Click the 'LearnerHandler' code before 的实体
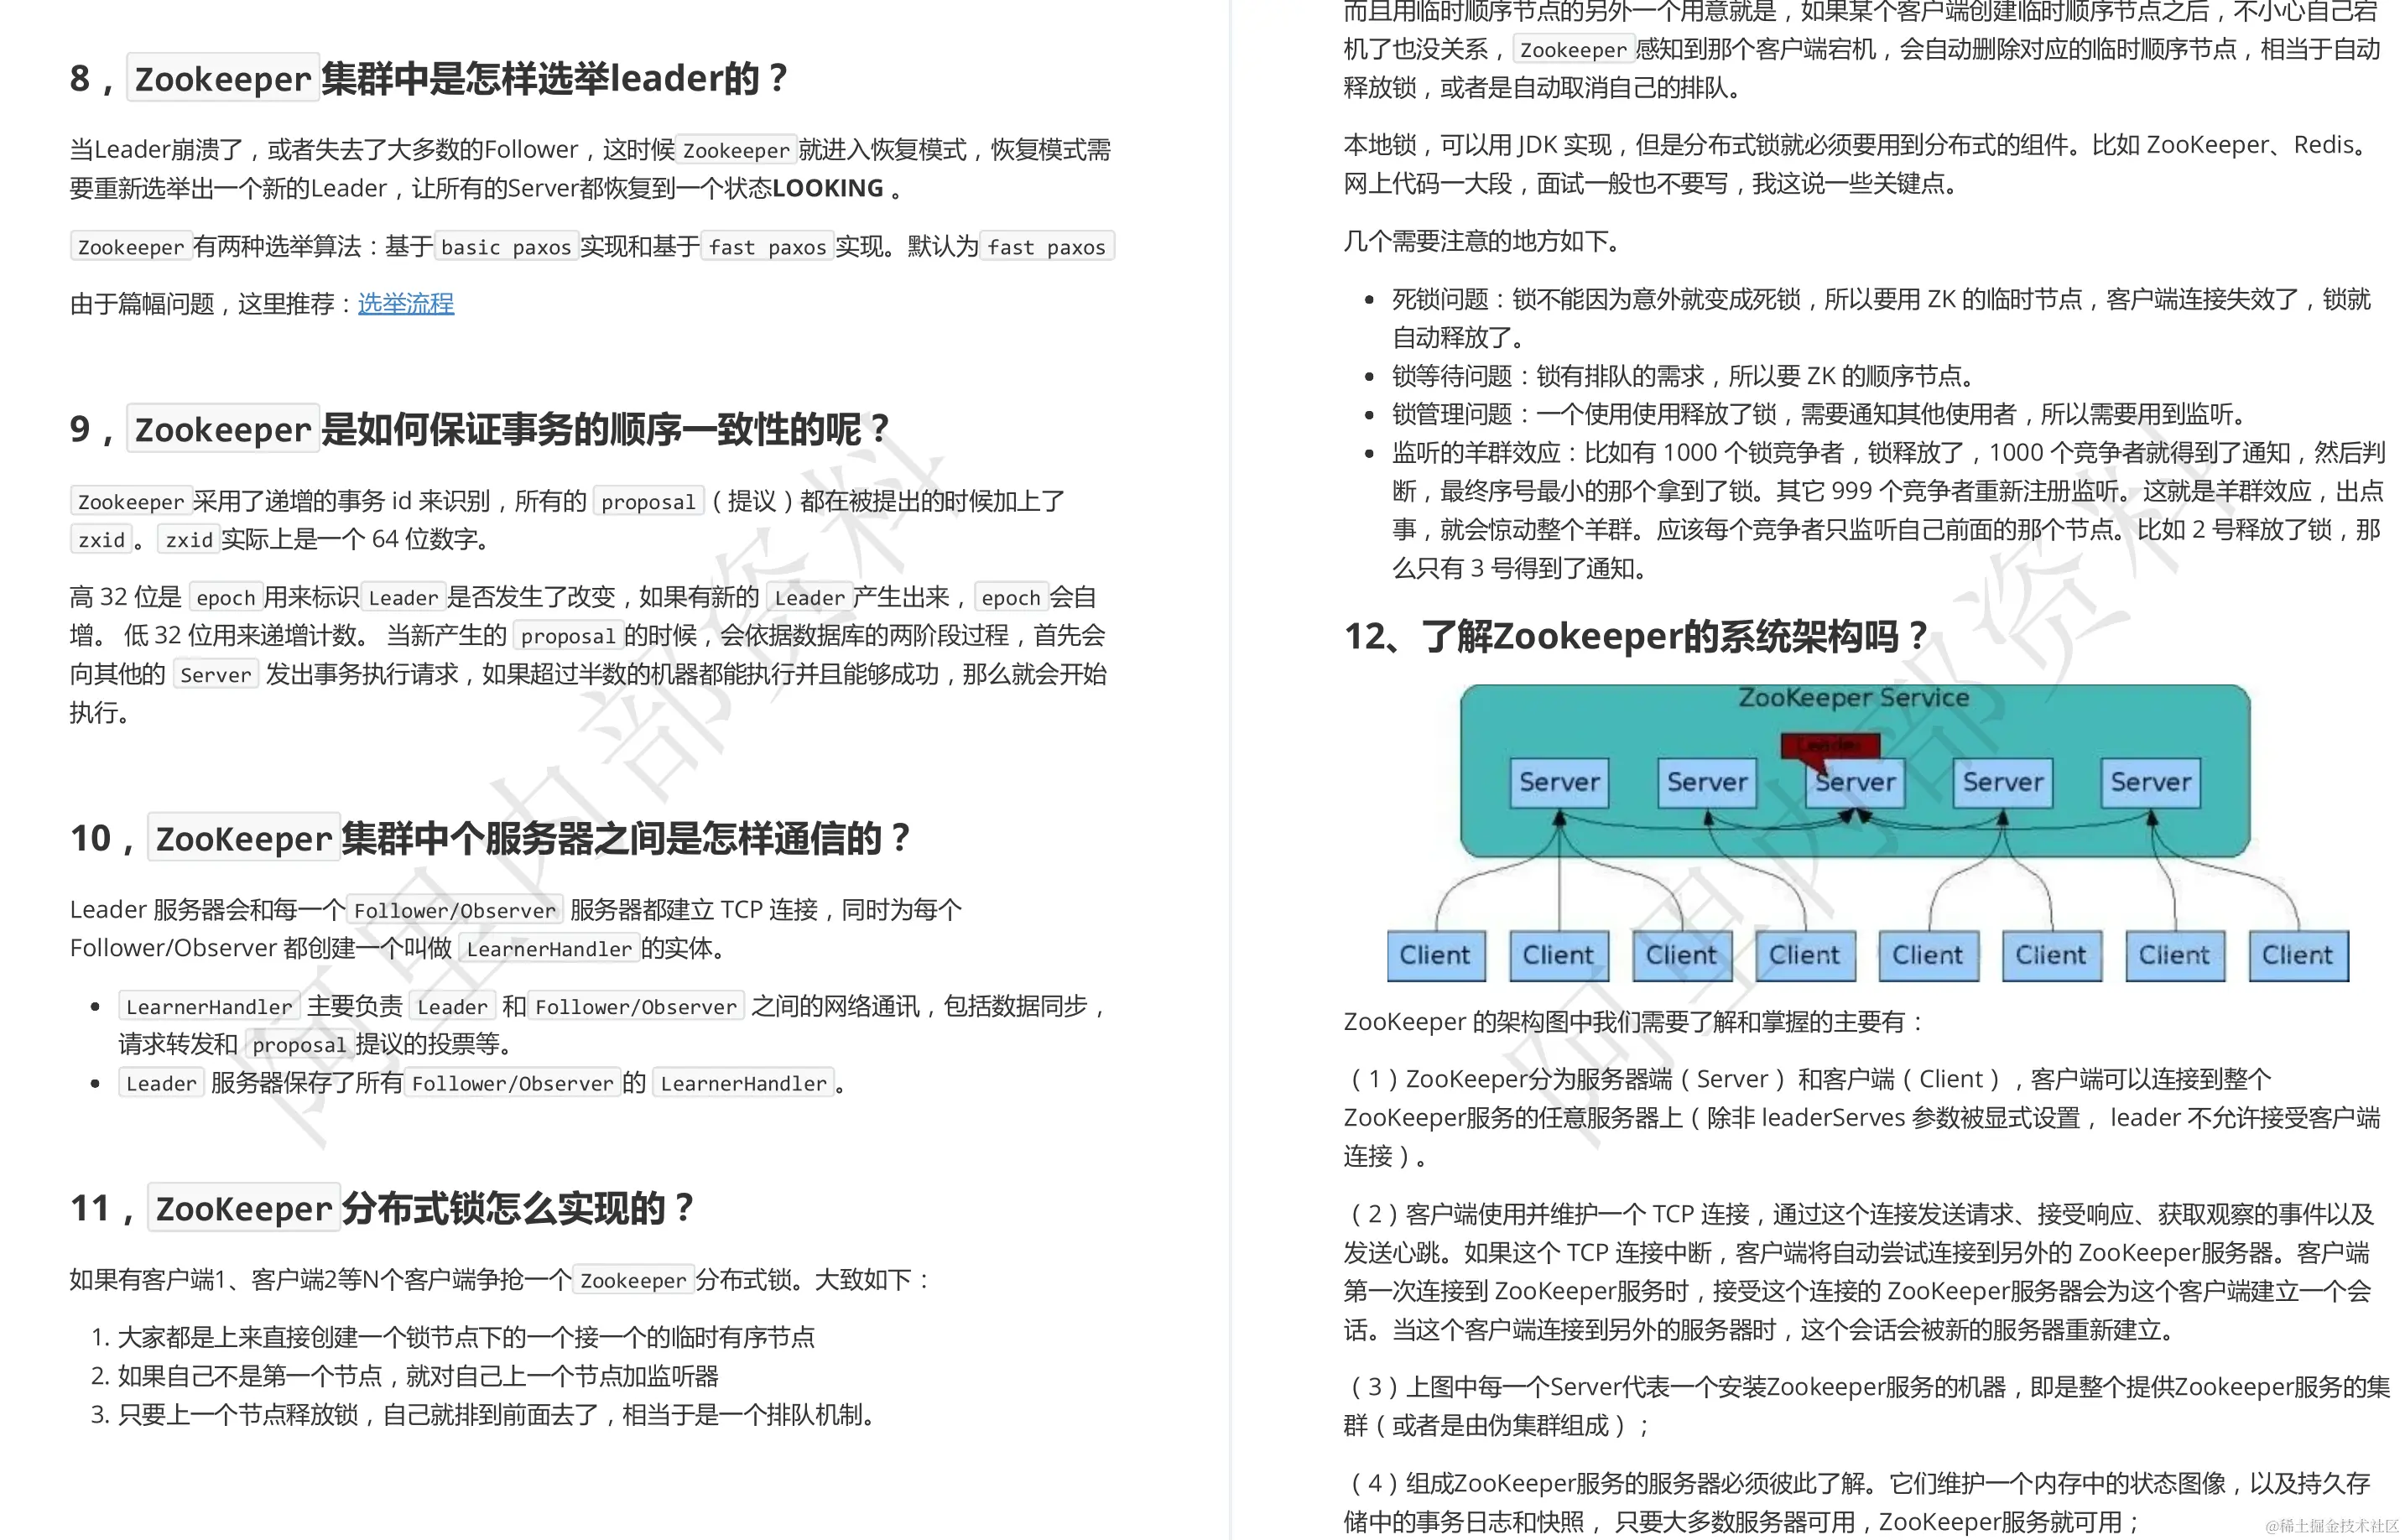 (x=549, y=949)
